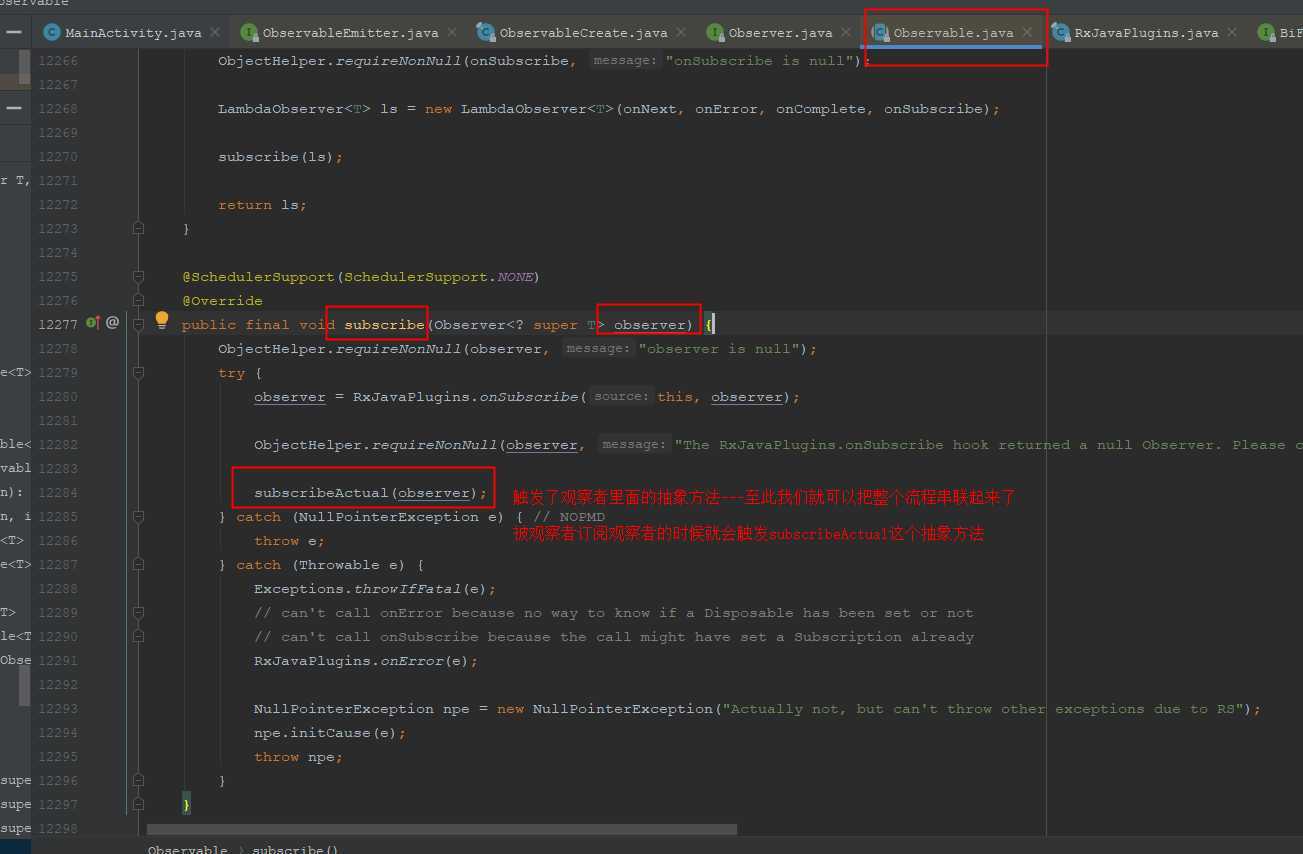
Task: Click the 'throw e;' statement
Action: coord(289,541)
